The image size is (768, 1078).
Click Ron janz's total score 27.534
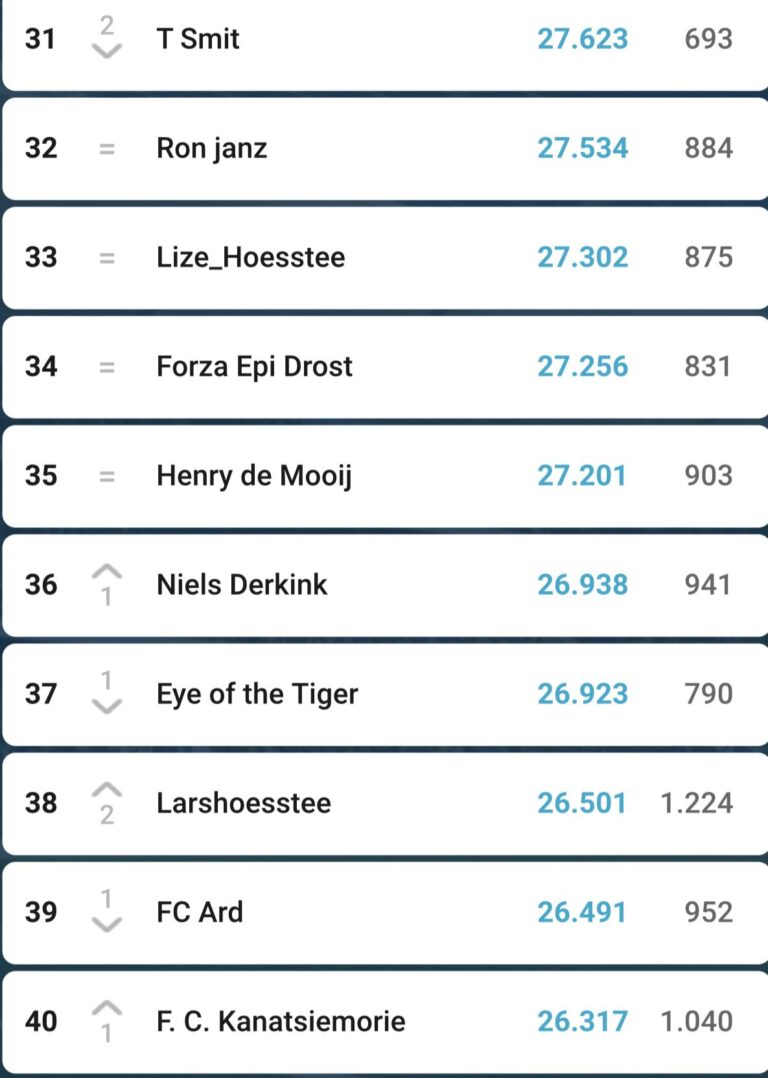pyautogui.click(x=582, y=148)
